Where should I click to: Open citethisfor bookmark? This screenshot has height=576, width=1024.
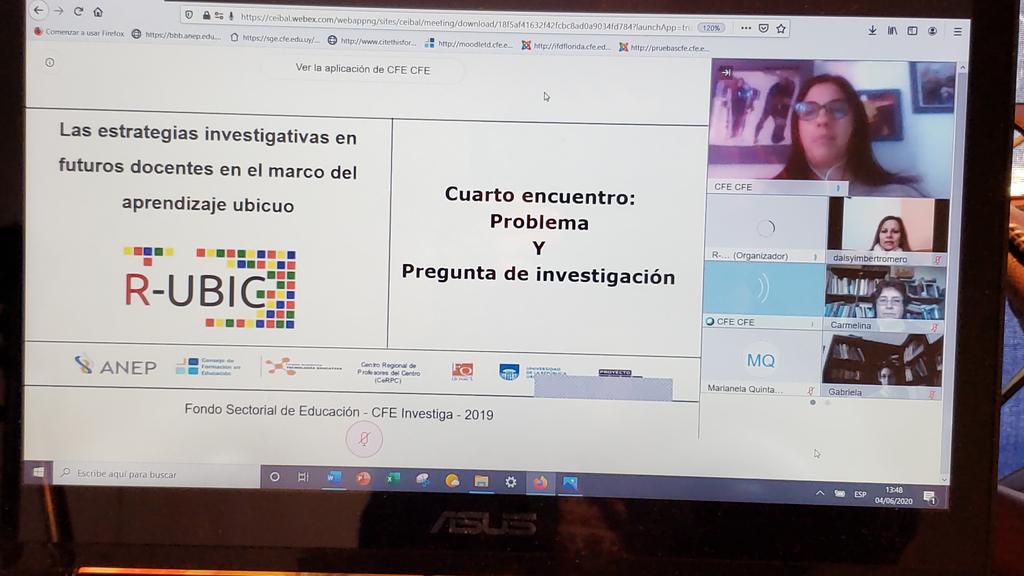371,42
